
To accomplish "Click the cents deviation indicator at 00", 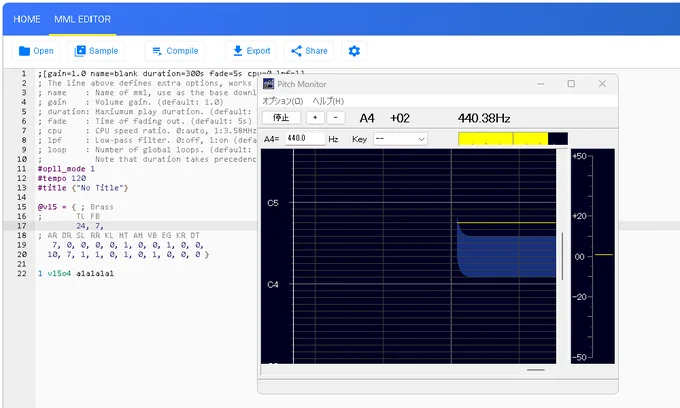I will pyautogui.click(x=603, y=255).
